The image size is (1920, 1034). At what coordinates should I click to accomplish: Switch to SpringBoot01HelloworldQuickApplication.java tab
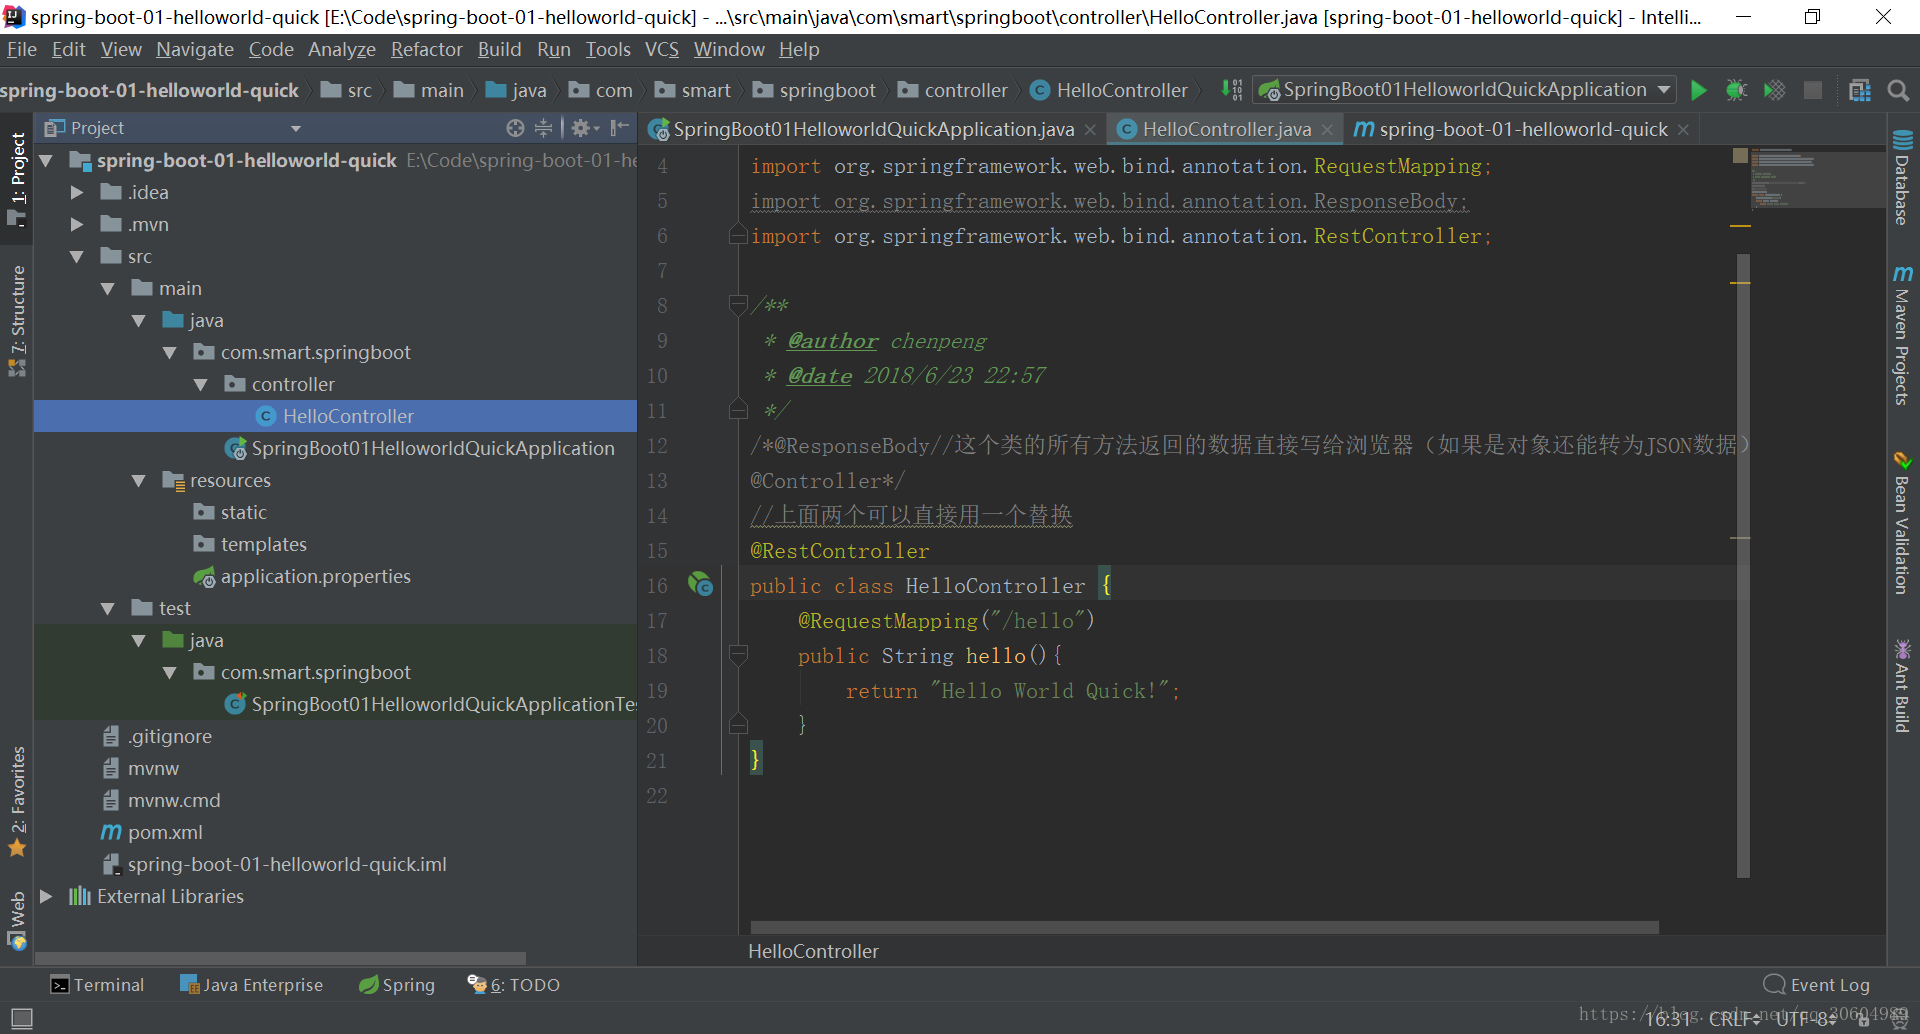click(x=873, y=129)
